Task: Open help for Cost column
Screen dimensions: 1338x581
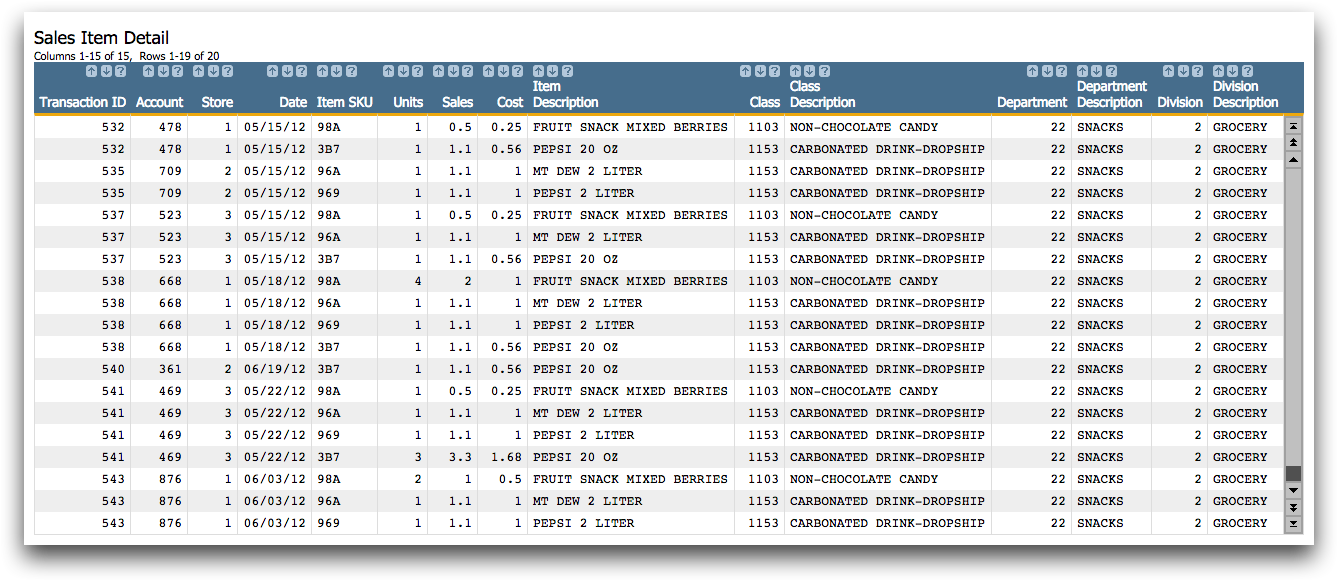Action: (x=518, y=71)
